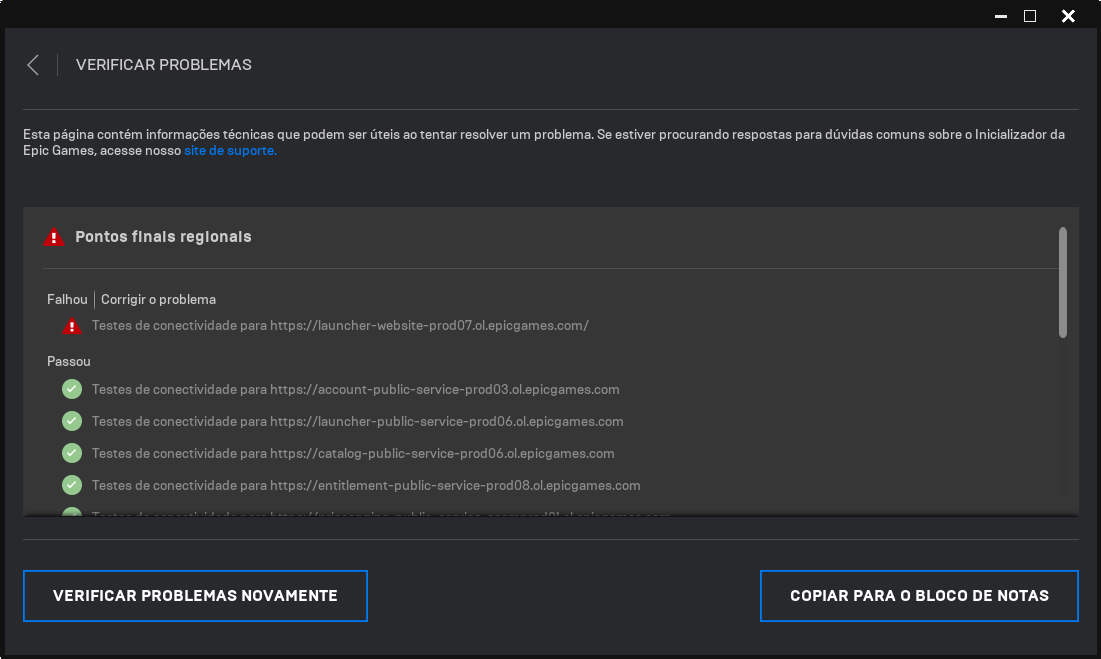Select the catalog-public-service-prod06 connectivity test text
The image size is (1101, 659).
pos(353,454)
